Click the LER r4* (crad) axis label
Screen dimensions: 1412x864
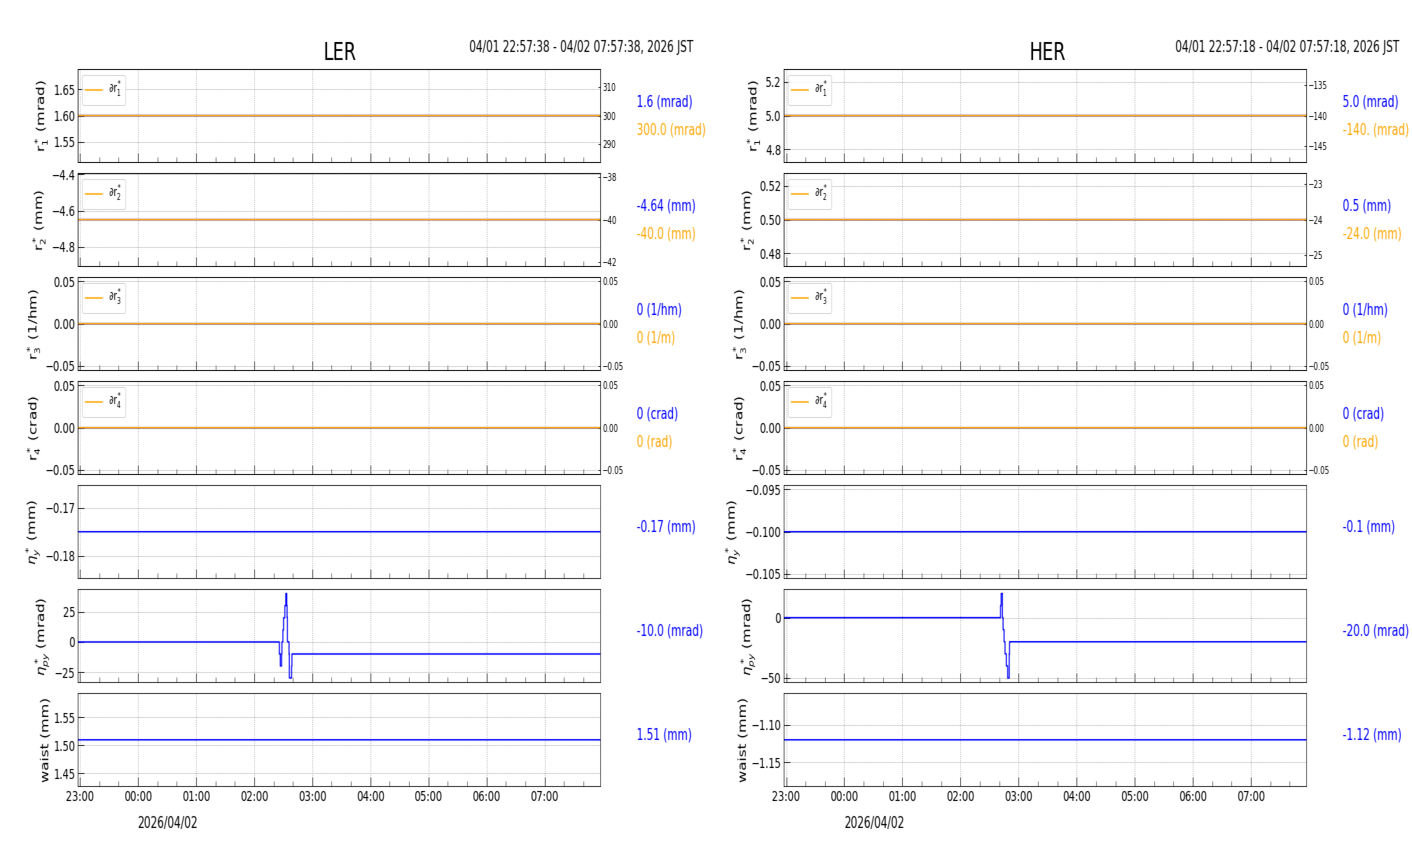(x=36, y=428)
